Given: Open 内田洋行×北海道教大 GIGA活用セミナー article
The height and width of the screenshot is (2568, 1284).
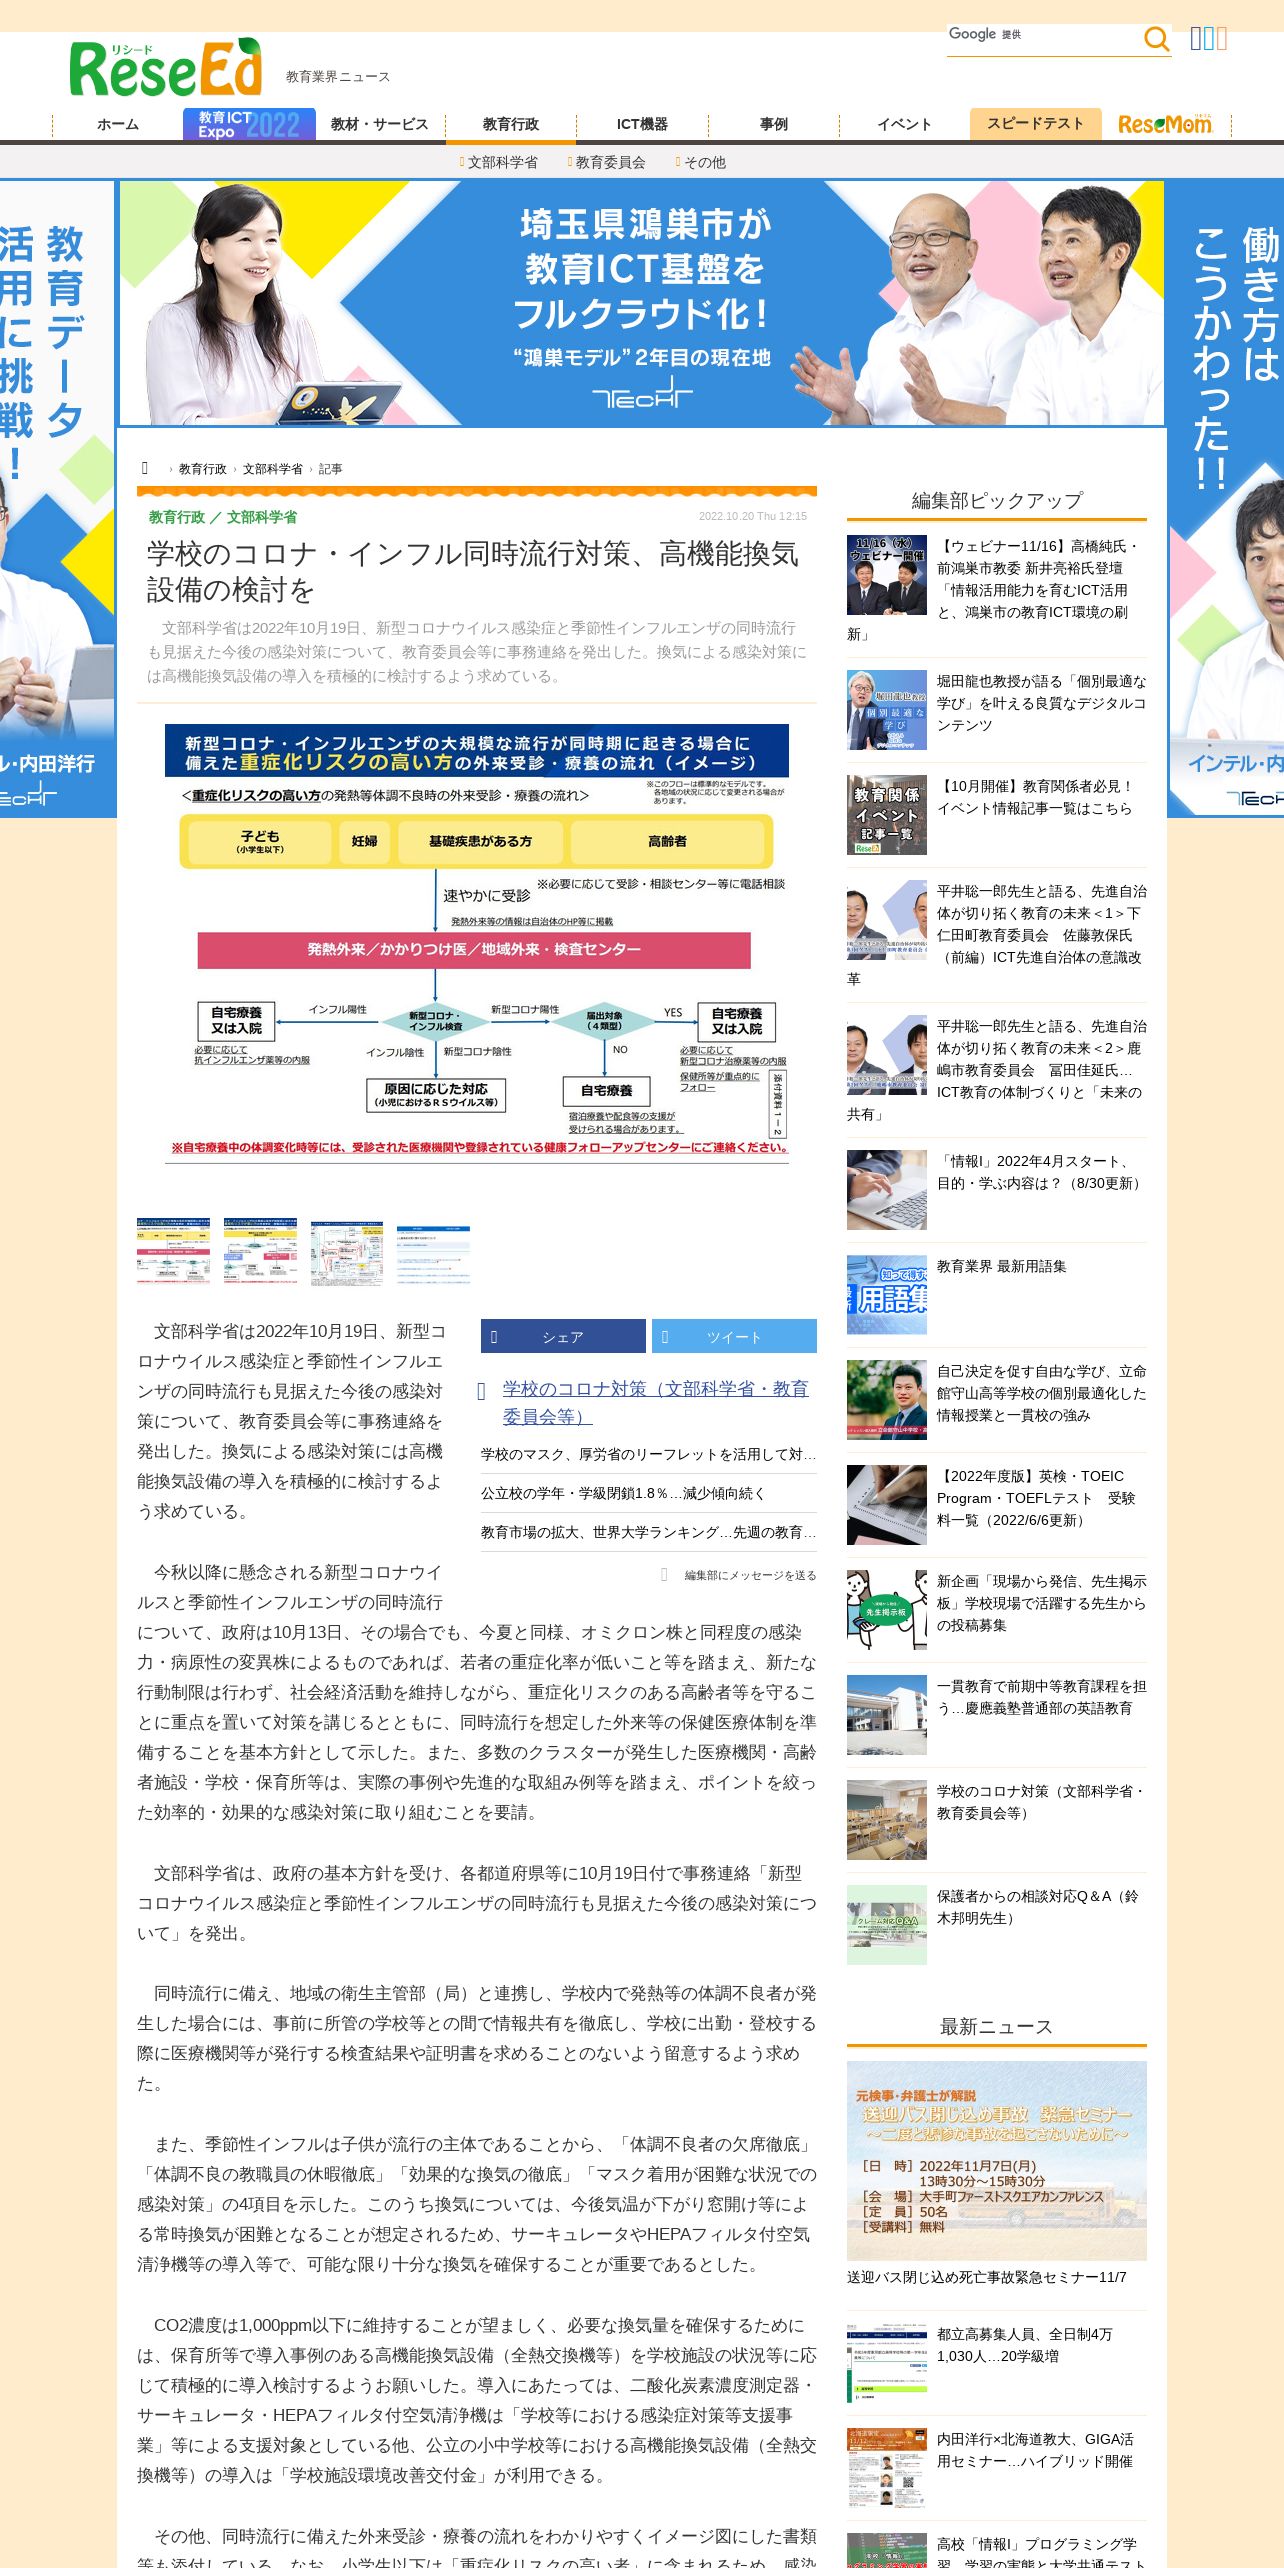Looking at the screenshot, I should [x=1035, y=2450].
